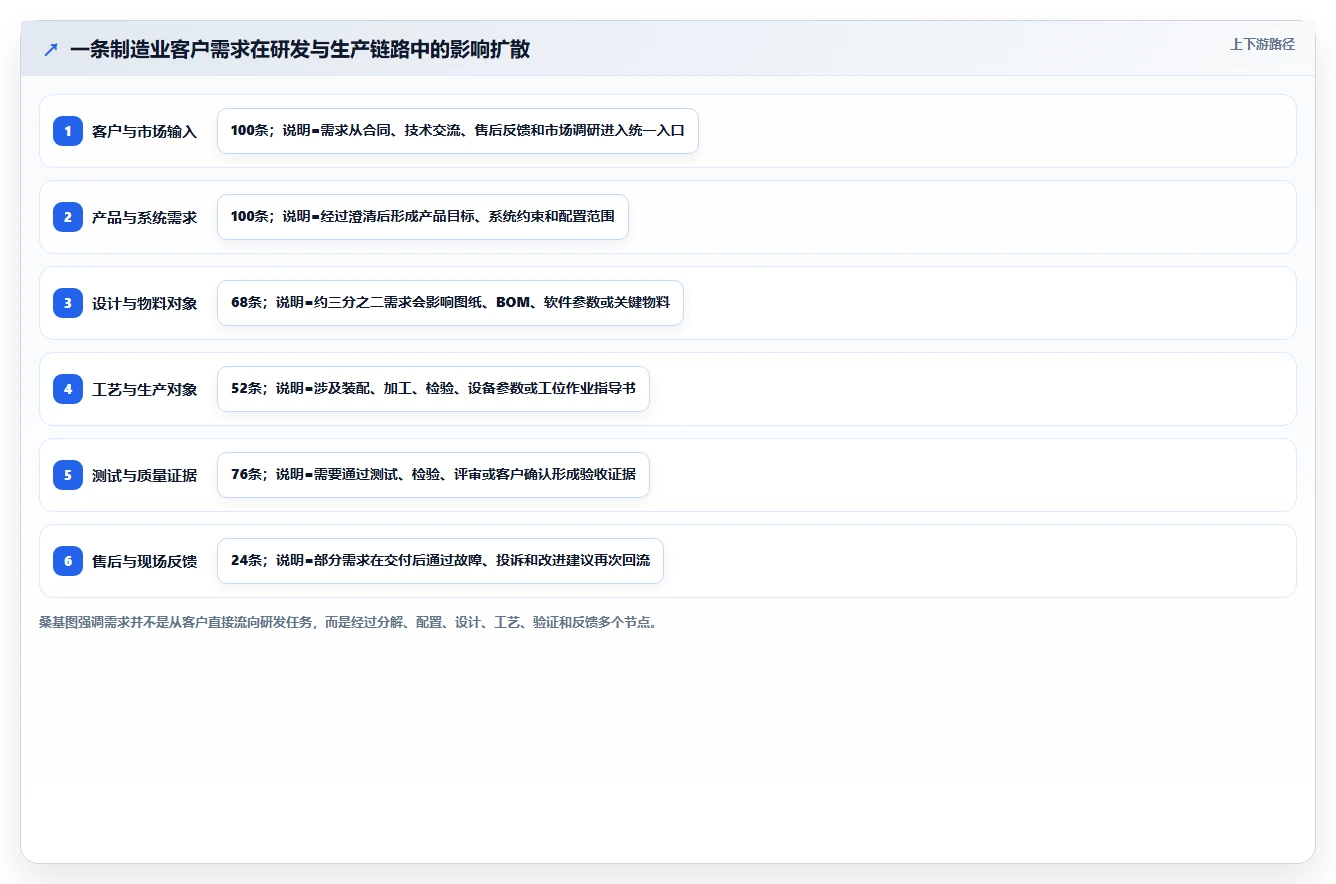This screenshot has height=884, width=1336.
Task: Click the 68条 description box about BOM
Action: tap(450, 303)
